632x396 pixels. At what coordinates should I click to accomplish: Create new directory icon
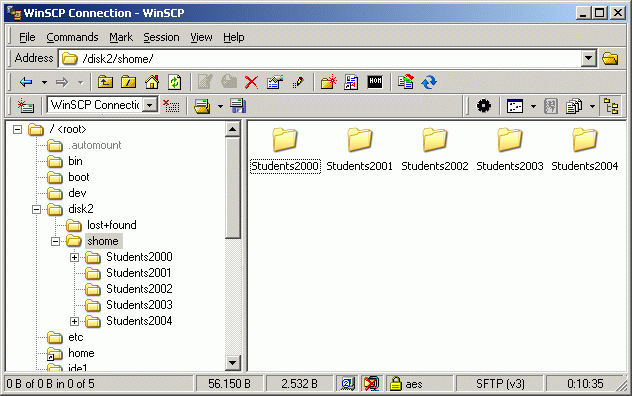click(x=328, y=82)
